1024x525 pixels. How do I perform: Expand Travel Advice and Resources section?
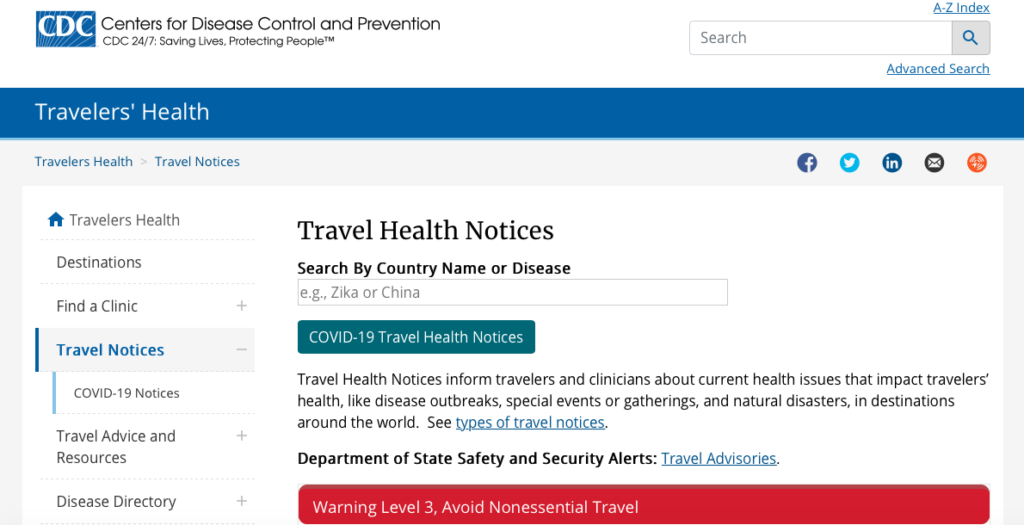pos(242,436)
